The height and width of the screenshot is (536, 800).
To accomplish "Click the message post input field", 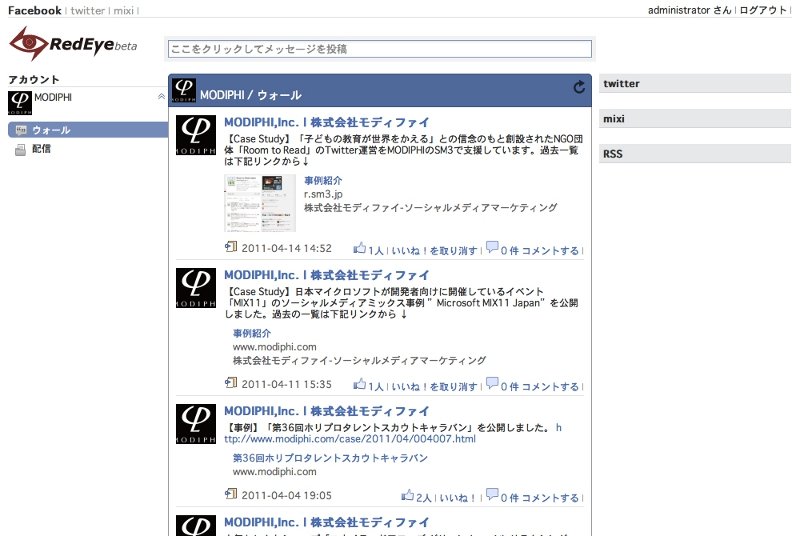I will tap(380, 49).
